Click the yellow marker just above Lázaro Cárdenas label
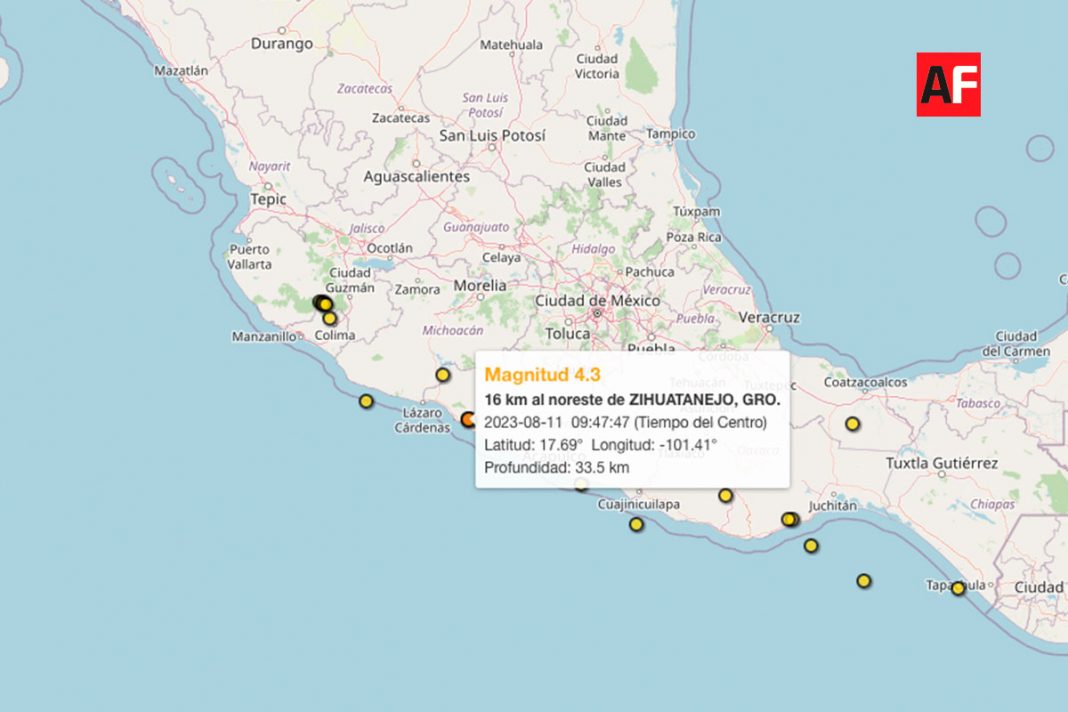The height and width of the screenshot is (712, 1068). (443, 375)
